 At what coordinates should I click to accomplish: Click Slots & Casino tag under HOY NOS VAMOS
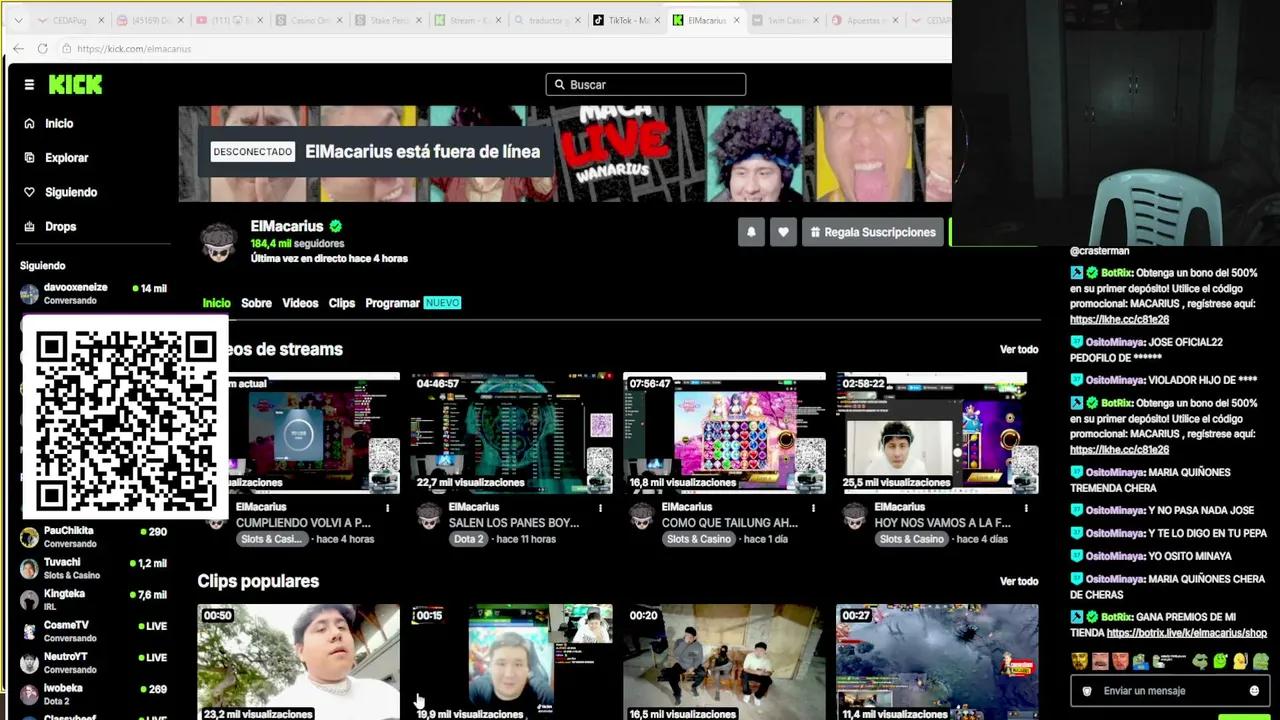pyautogui.click(x=911, y=539)
